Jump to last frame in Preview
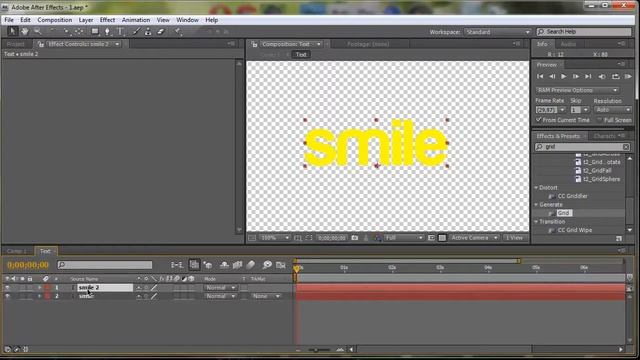Image resolution: width=640 pixels, height=360 pixels. pos(588,76)
